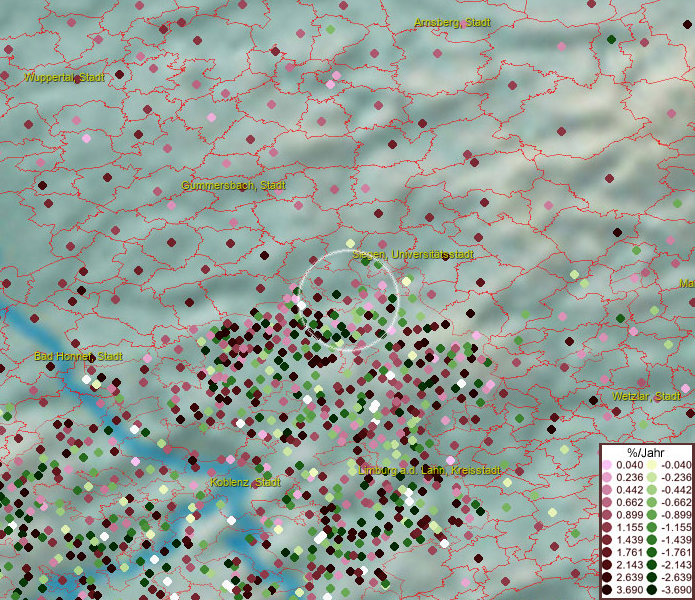The image size is (695, 600).
Task: Select the Siegen, Universitätsstadt label
Action: tap(413, 254)
